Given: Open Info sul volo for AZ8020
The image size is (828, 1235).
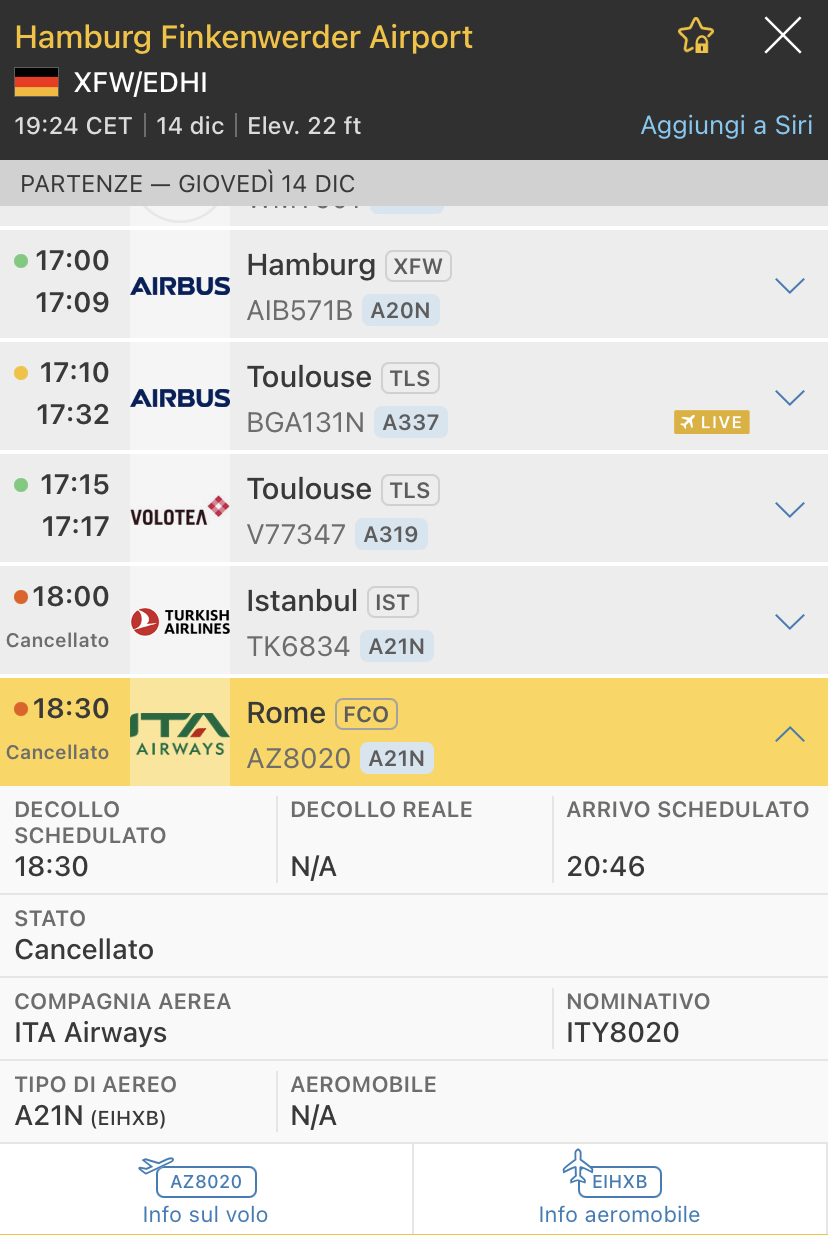Looking at the screenshot, I should tap(206, 1194).
